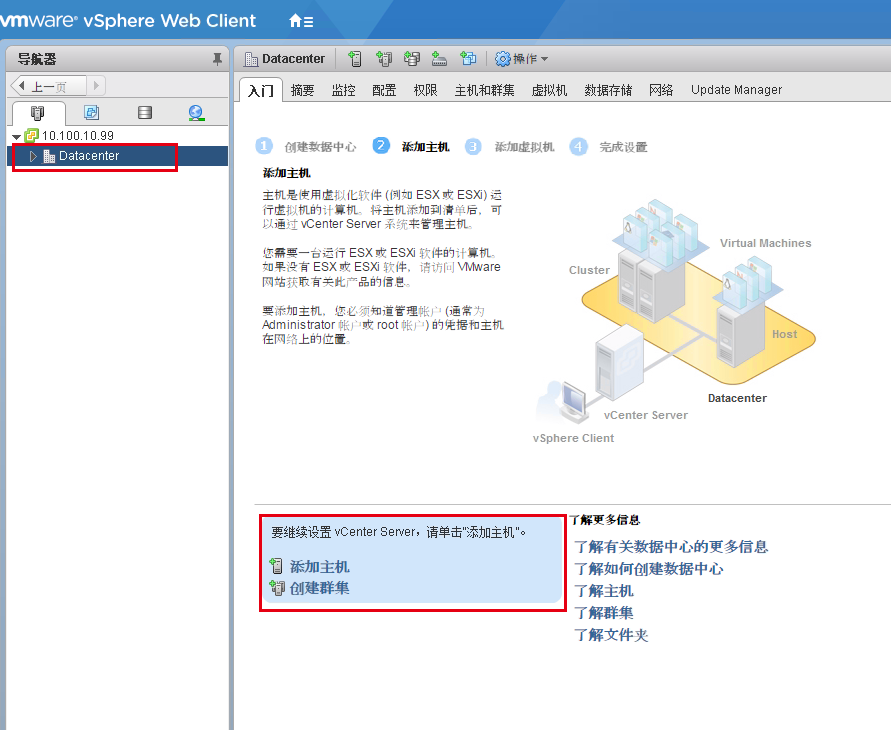Open the 主机和群集 tab
Viewport: 891px width, 730px height.
485,90
